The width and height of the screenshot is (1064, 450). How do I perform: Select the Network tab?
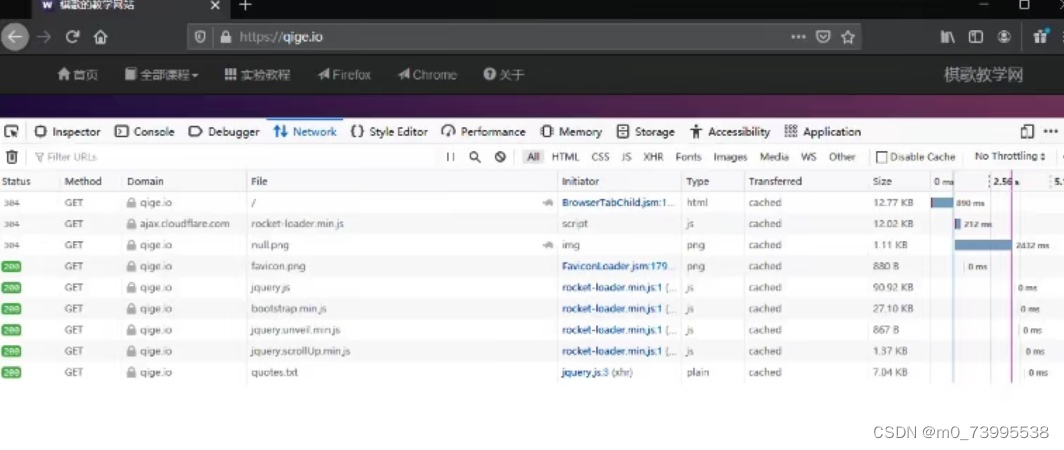[305, 132]
